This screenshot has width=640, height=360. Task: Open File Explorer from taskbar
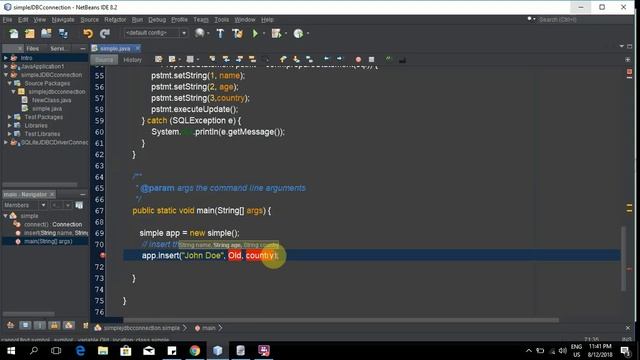[x=103, y=351]
